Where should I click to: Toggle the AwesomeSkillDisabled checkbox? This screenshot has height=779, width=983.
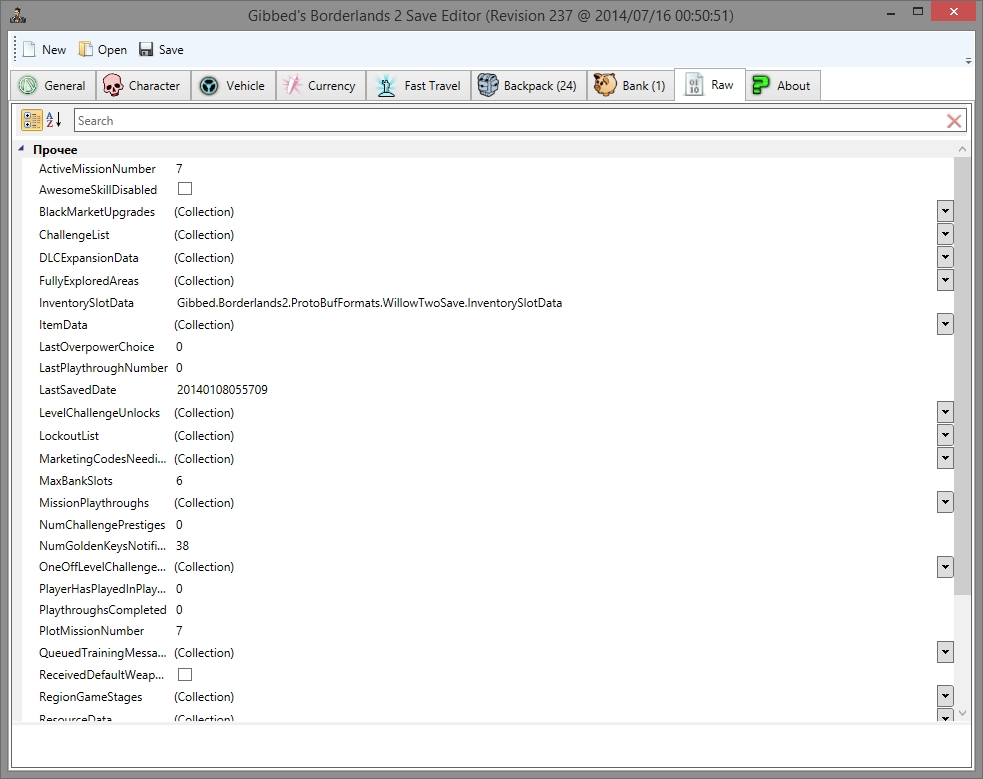(x=185, y=189)
